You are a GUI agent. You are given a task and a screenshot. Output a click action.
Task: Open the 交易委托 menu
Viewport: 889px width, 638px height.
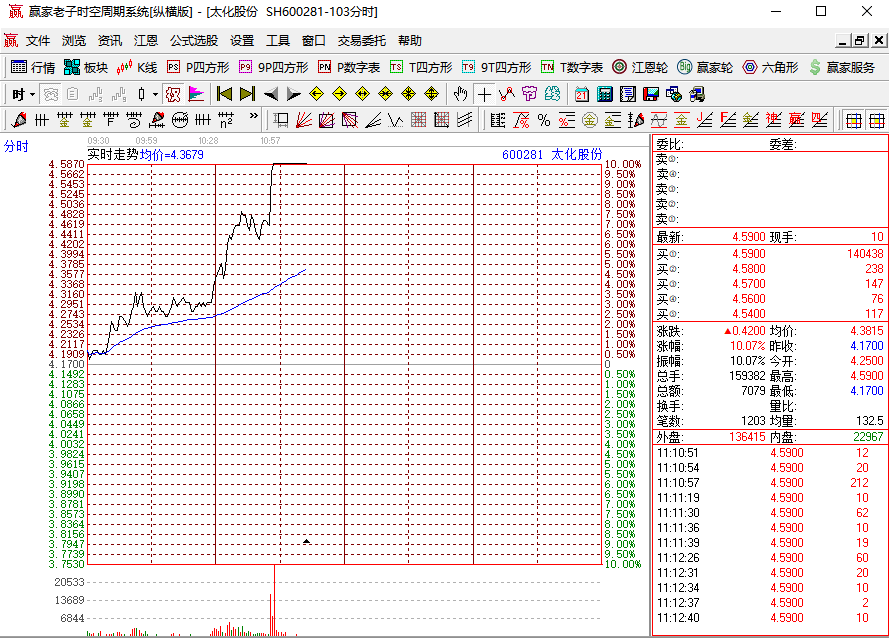point(362,41)
